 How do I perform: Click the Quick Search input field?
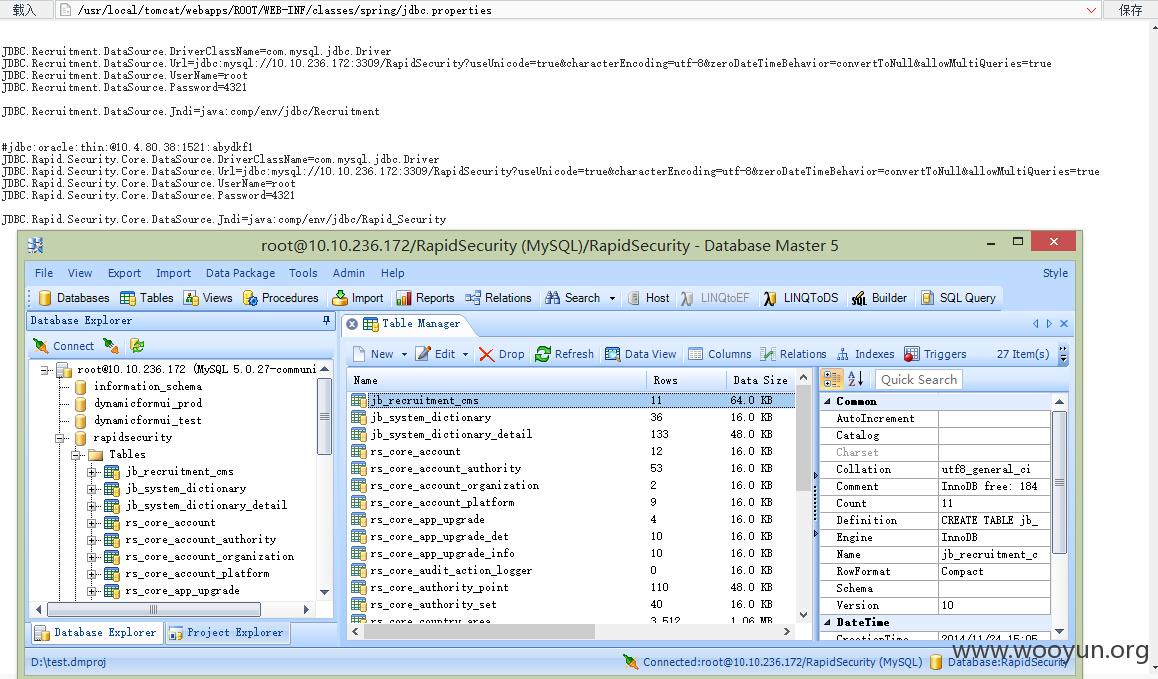919,379
